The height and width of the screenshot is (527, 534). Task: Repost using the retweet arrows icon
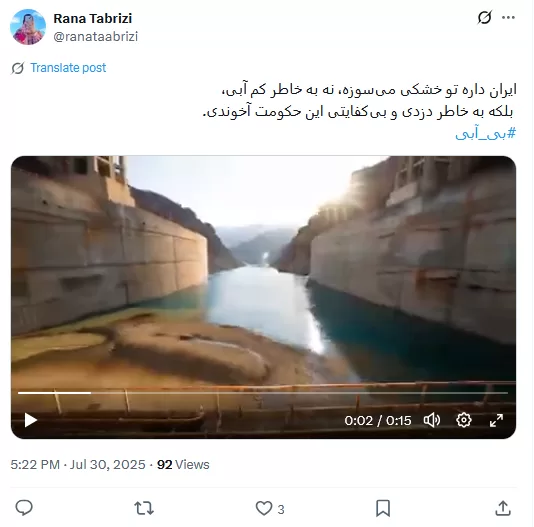pyautogui.click(x=144, y=508)
